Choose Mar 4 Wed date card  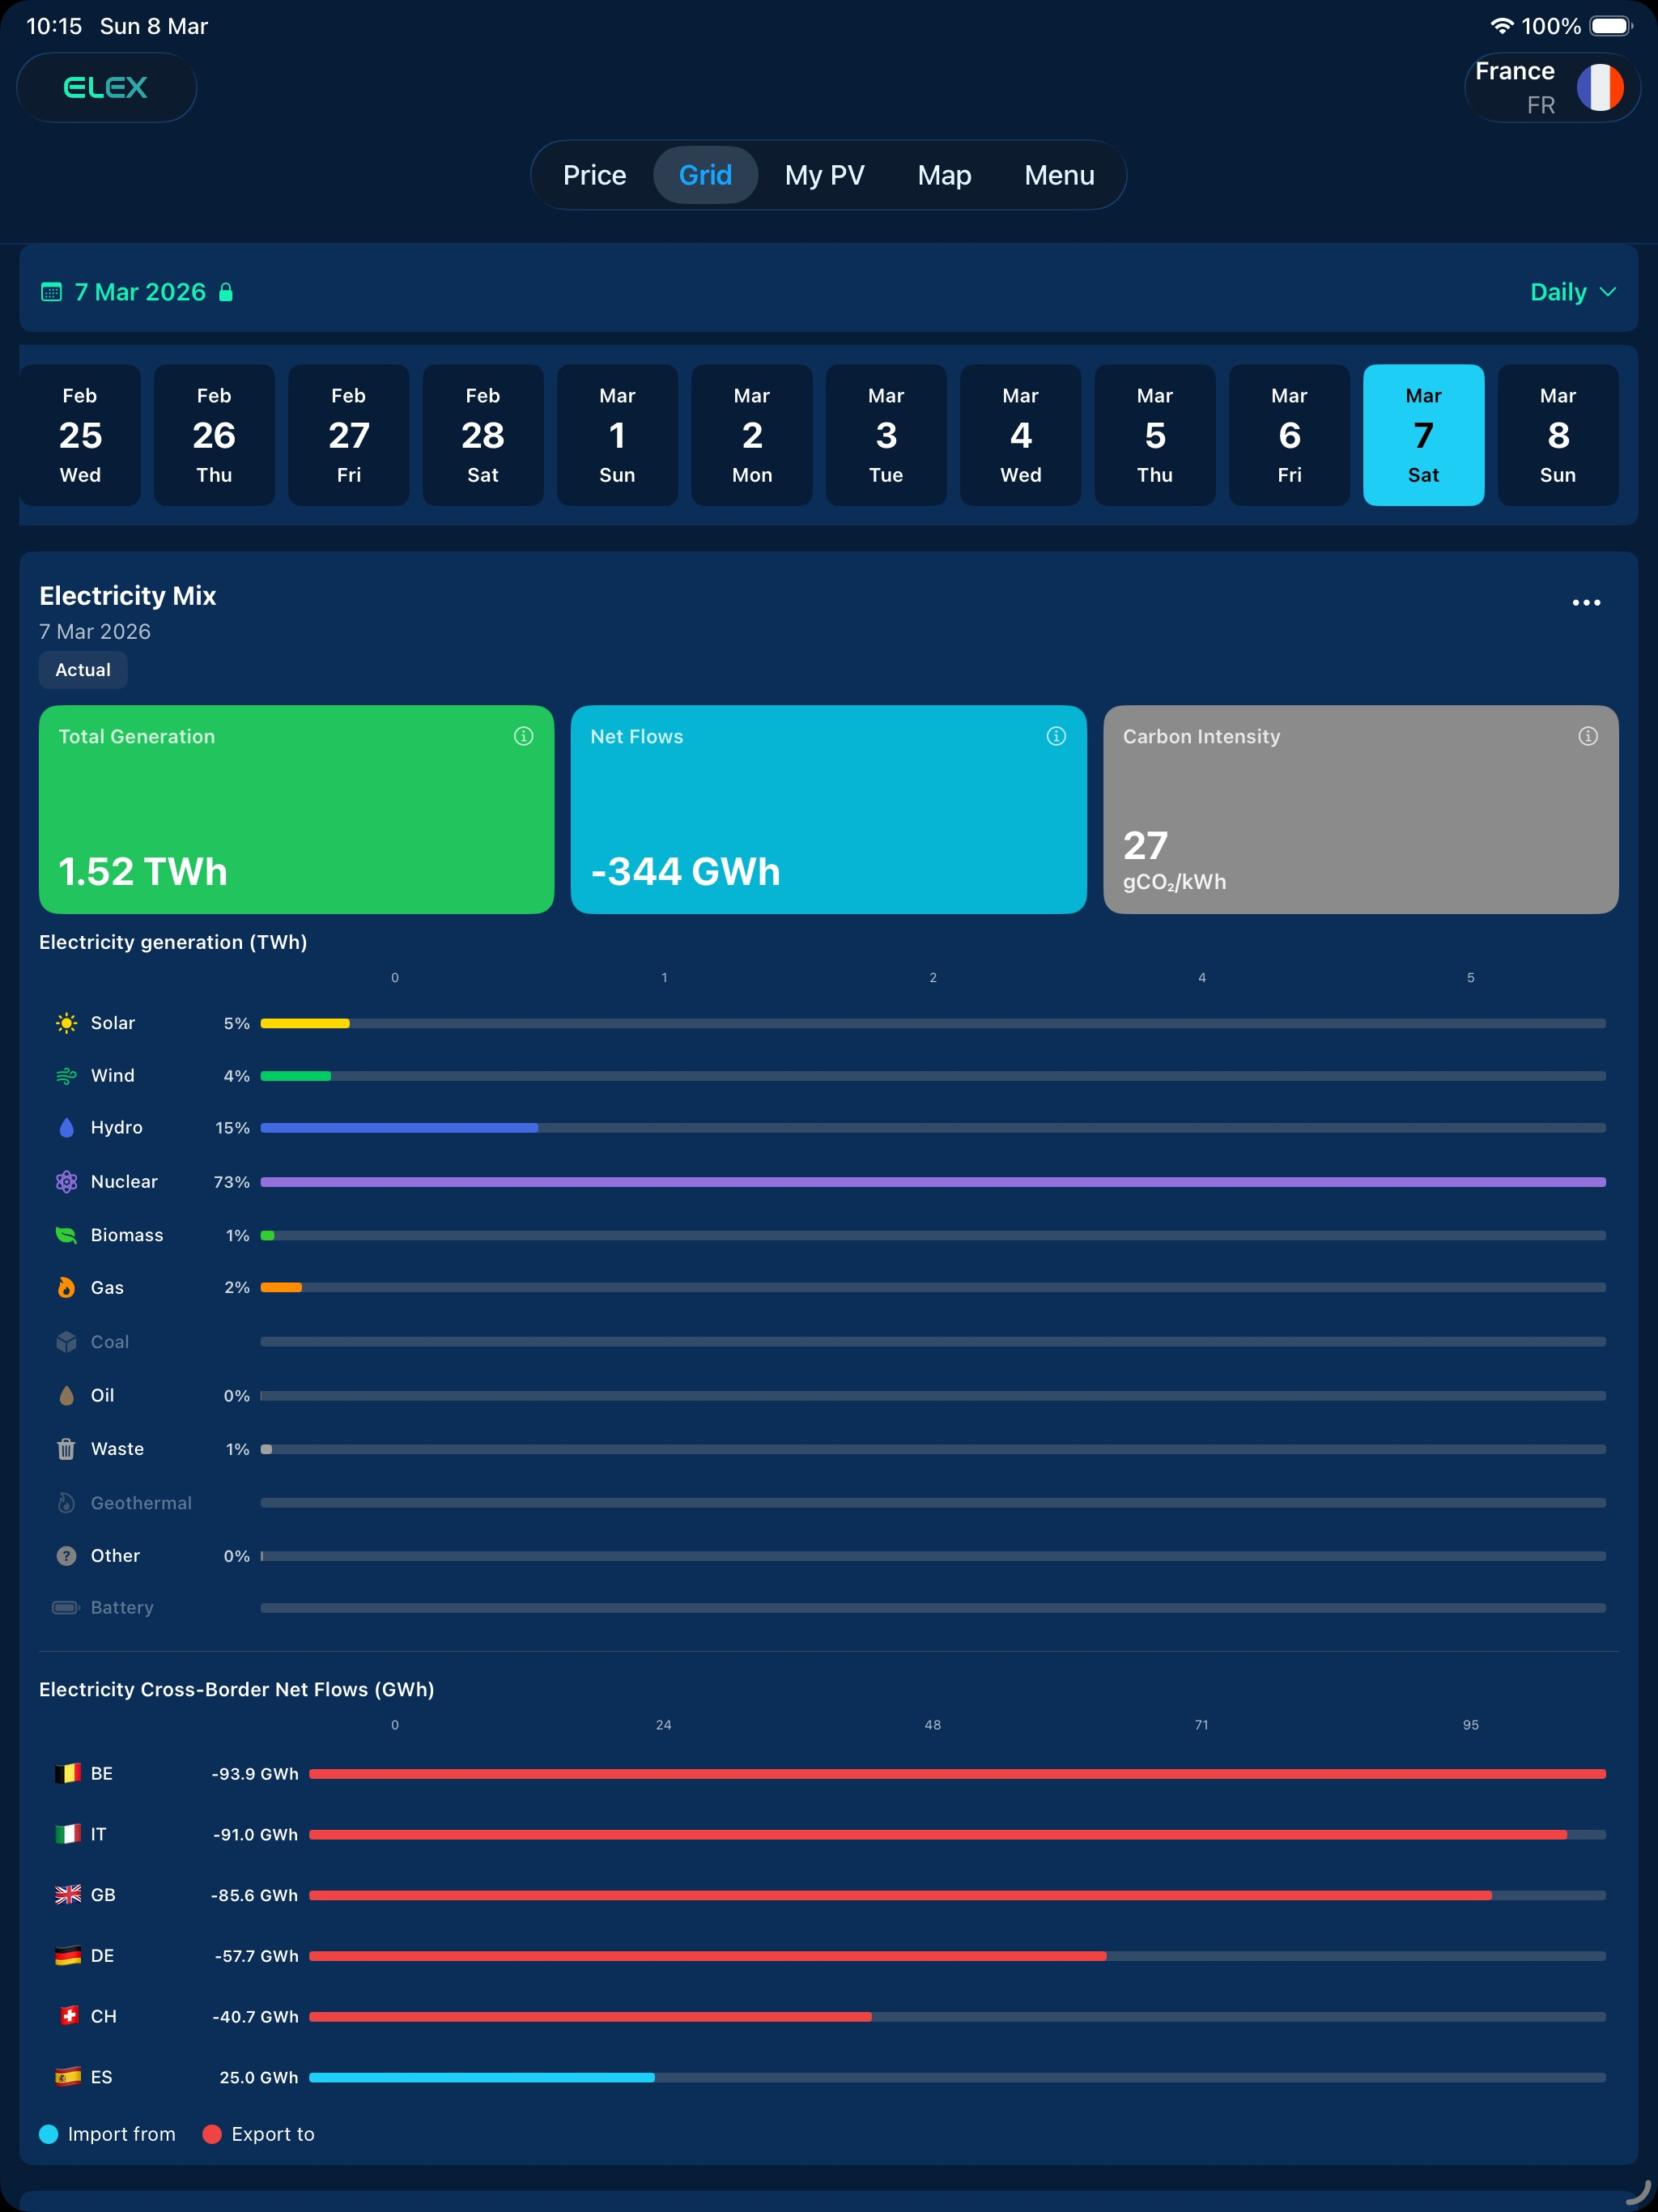click(1020, 435)
